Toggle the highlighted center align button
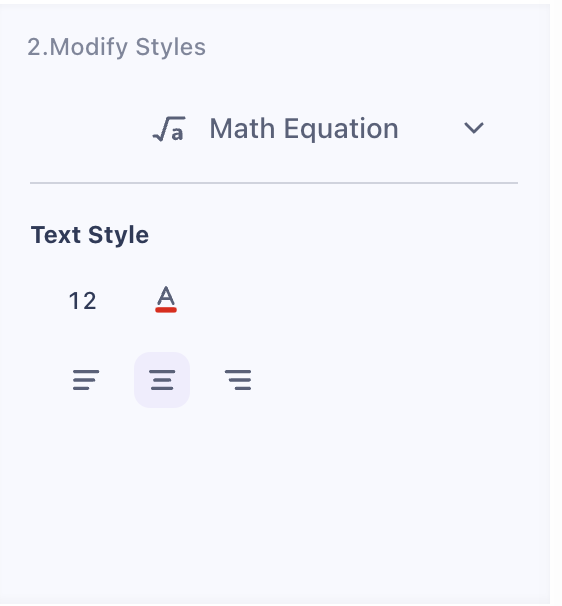Image resolution: width=562 pixels, height=606 pixels. (x=162, y=380)
